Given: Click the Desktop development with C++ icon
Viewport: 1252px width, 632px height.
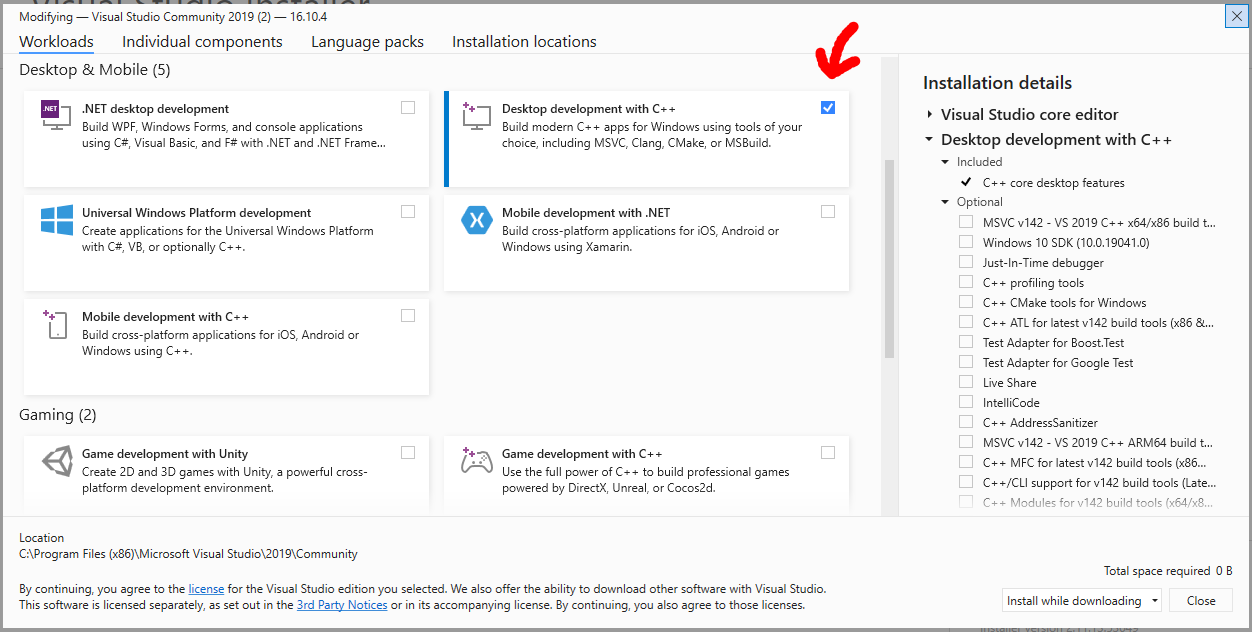Looking at the screenshot, I should pos(476,115).
